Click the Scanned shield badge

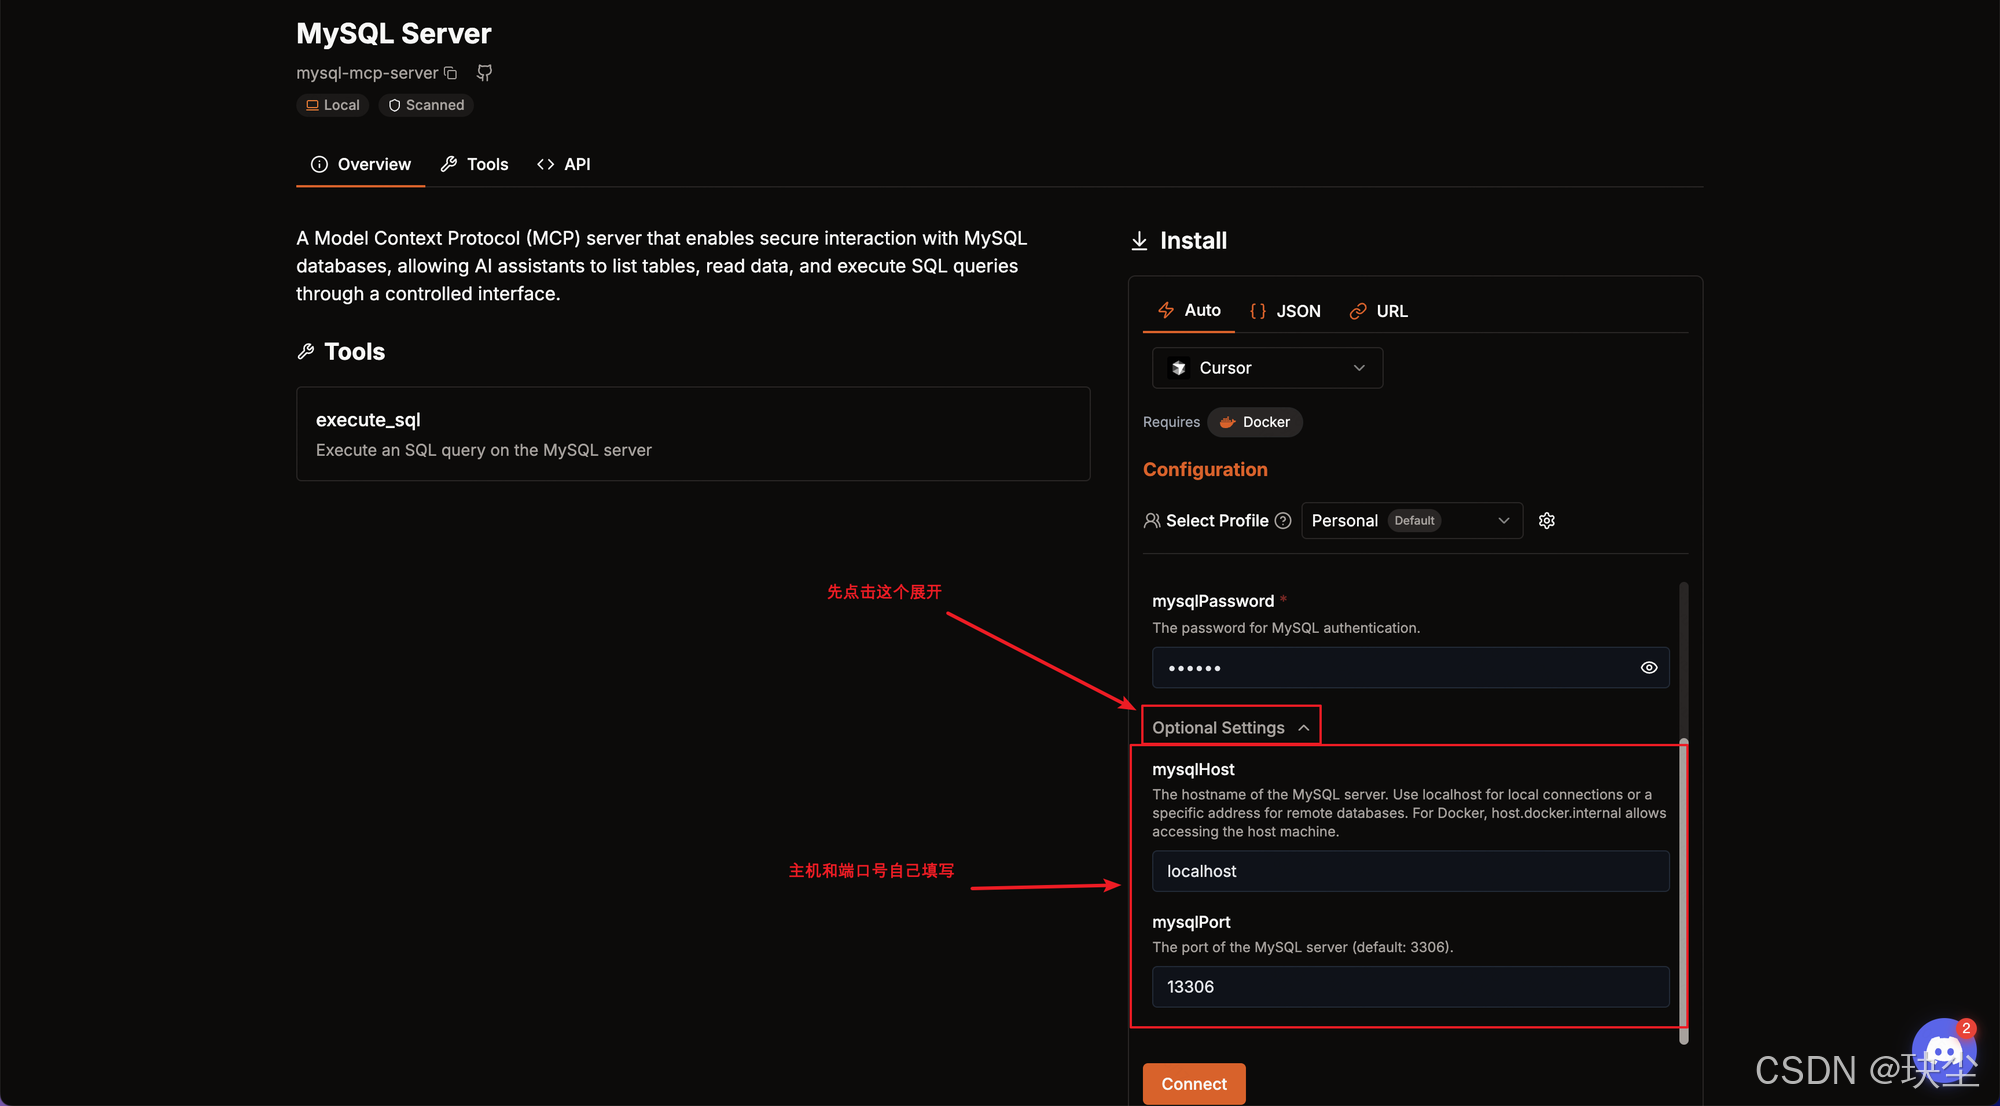426,105
